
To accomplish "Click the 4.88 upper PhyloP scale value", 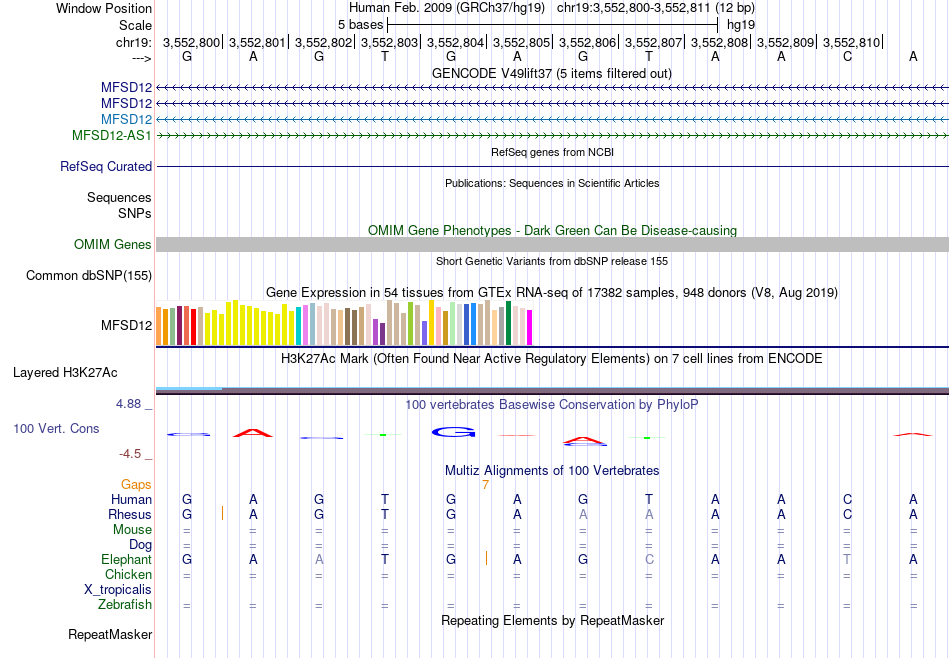I will coord(128,404).
